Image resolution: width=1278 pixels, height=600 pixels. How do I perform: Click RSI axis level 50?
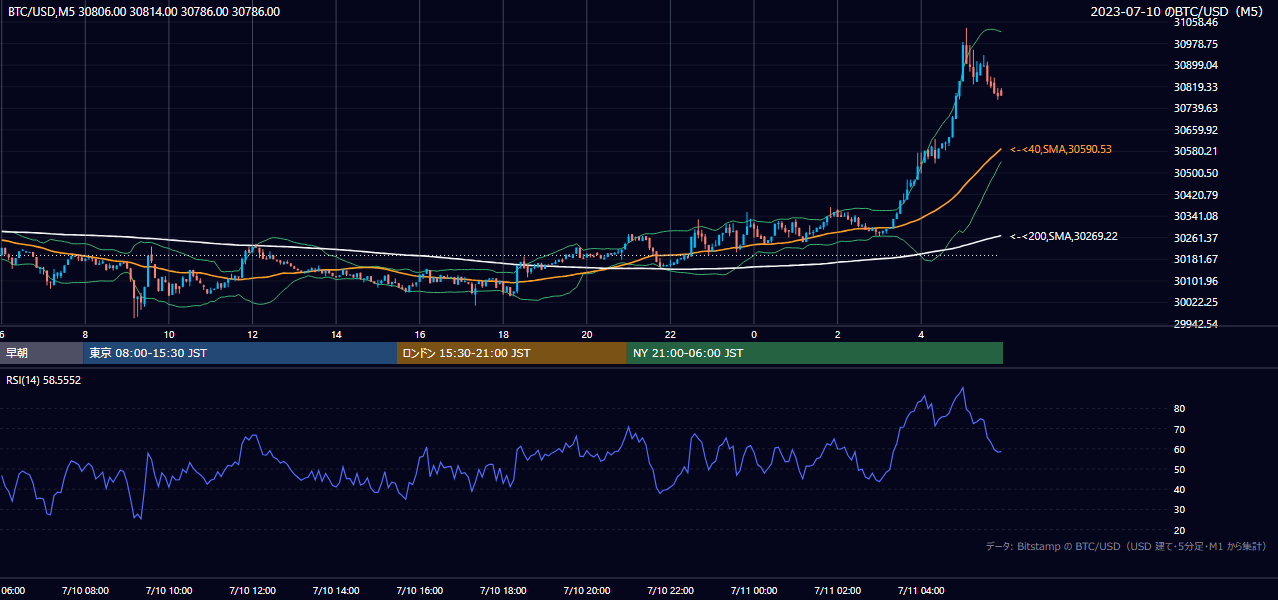1180,469
